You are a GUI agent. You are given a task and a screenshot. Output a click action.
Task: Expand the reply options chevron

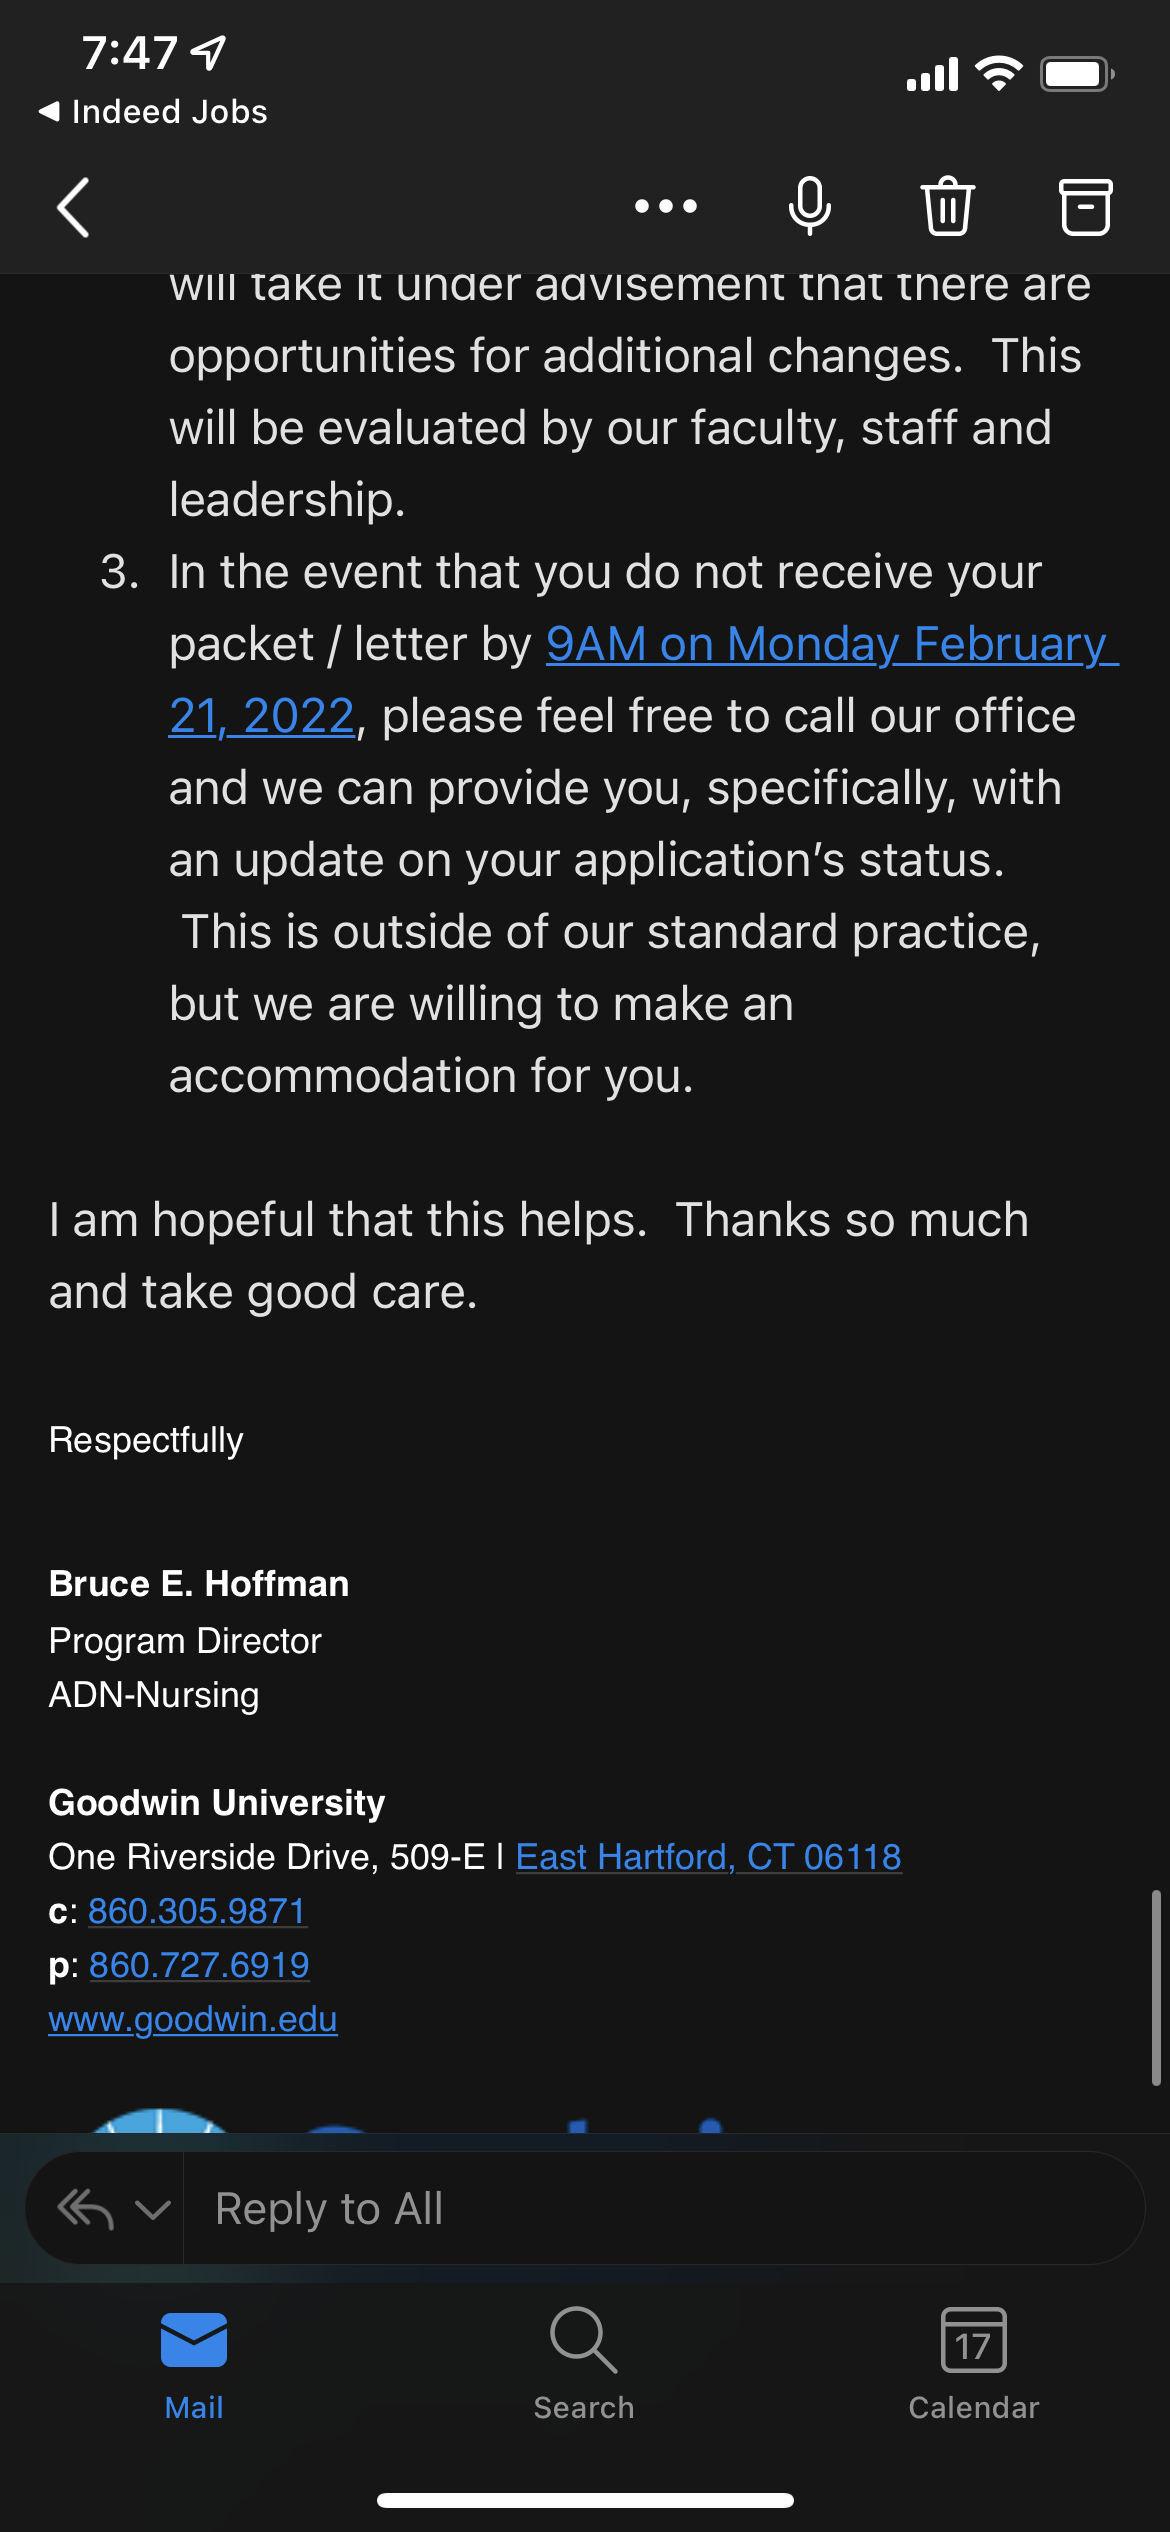pos(152,2209)
